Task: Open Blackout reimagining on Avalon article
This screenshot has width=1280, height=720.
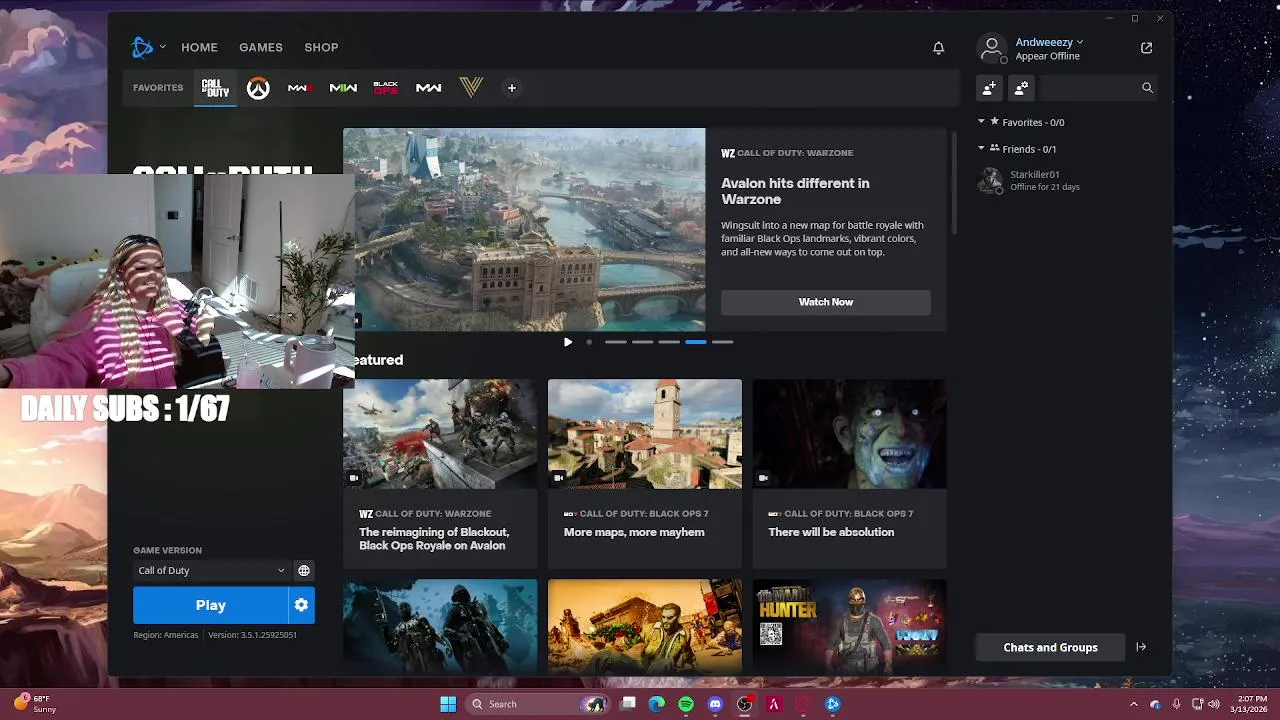Action: [434, 539]
